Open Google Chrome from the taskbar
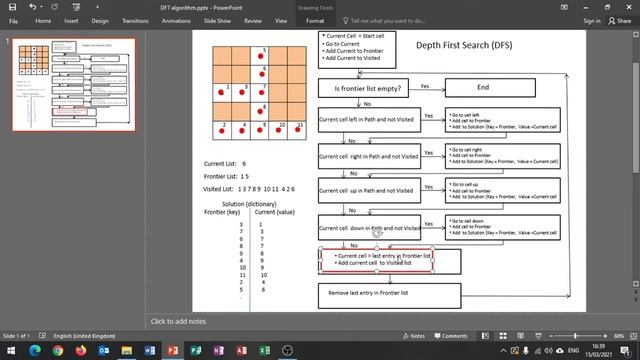 click(58, 351)
